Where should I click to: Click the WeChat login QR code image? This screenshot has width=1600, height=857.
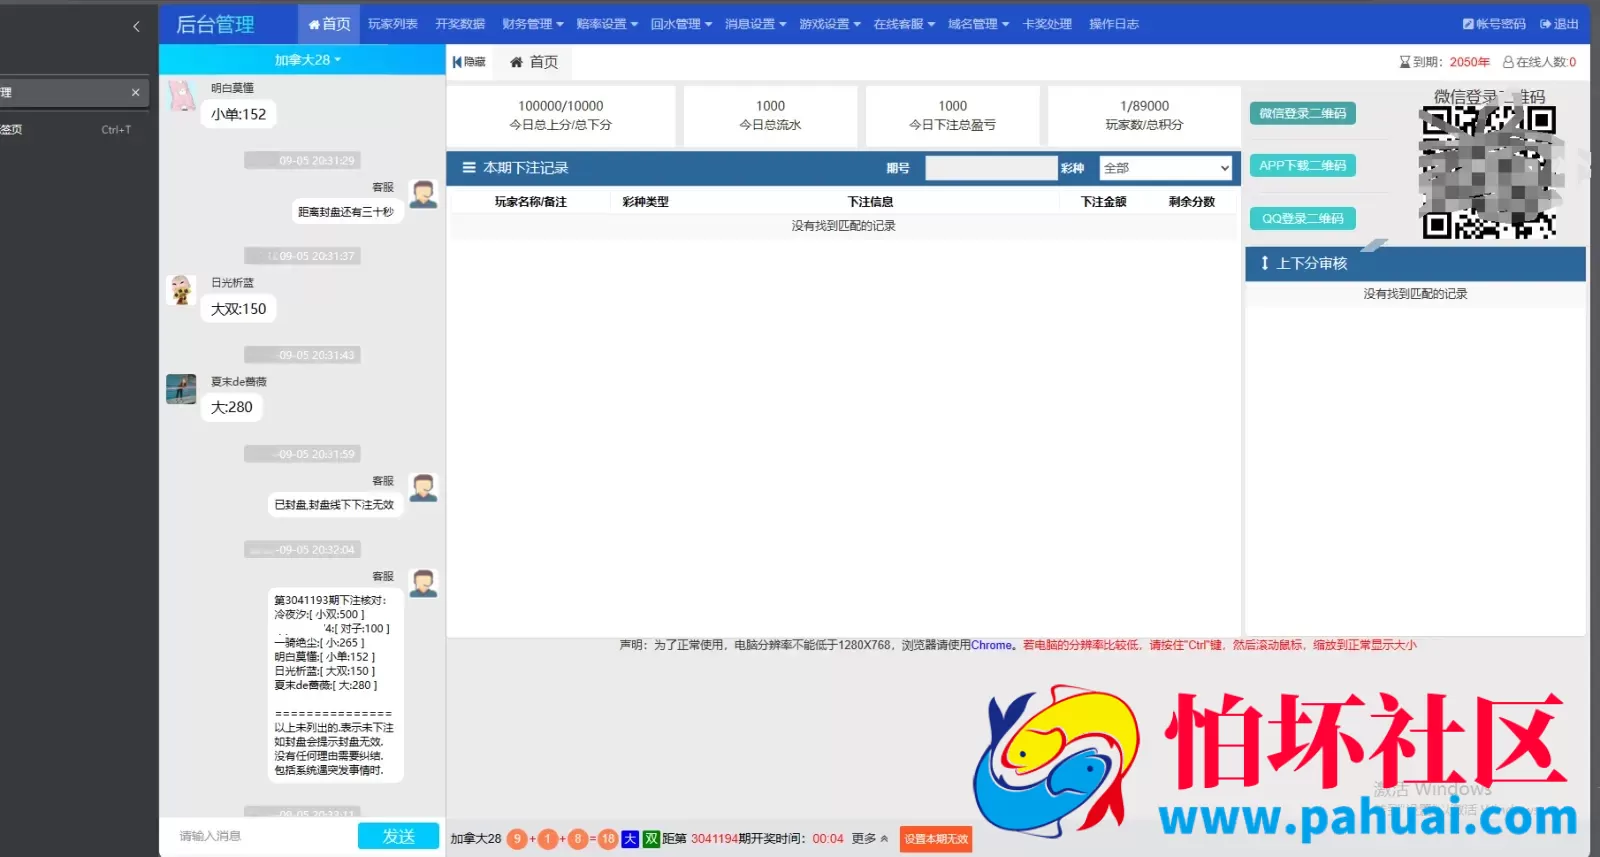[1489, 173]
